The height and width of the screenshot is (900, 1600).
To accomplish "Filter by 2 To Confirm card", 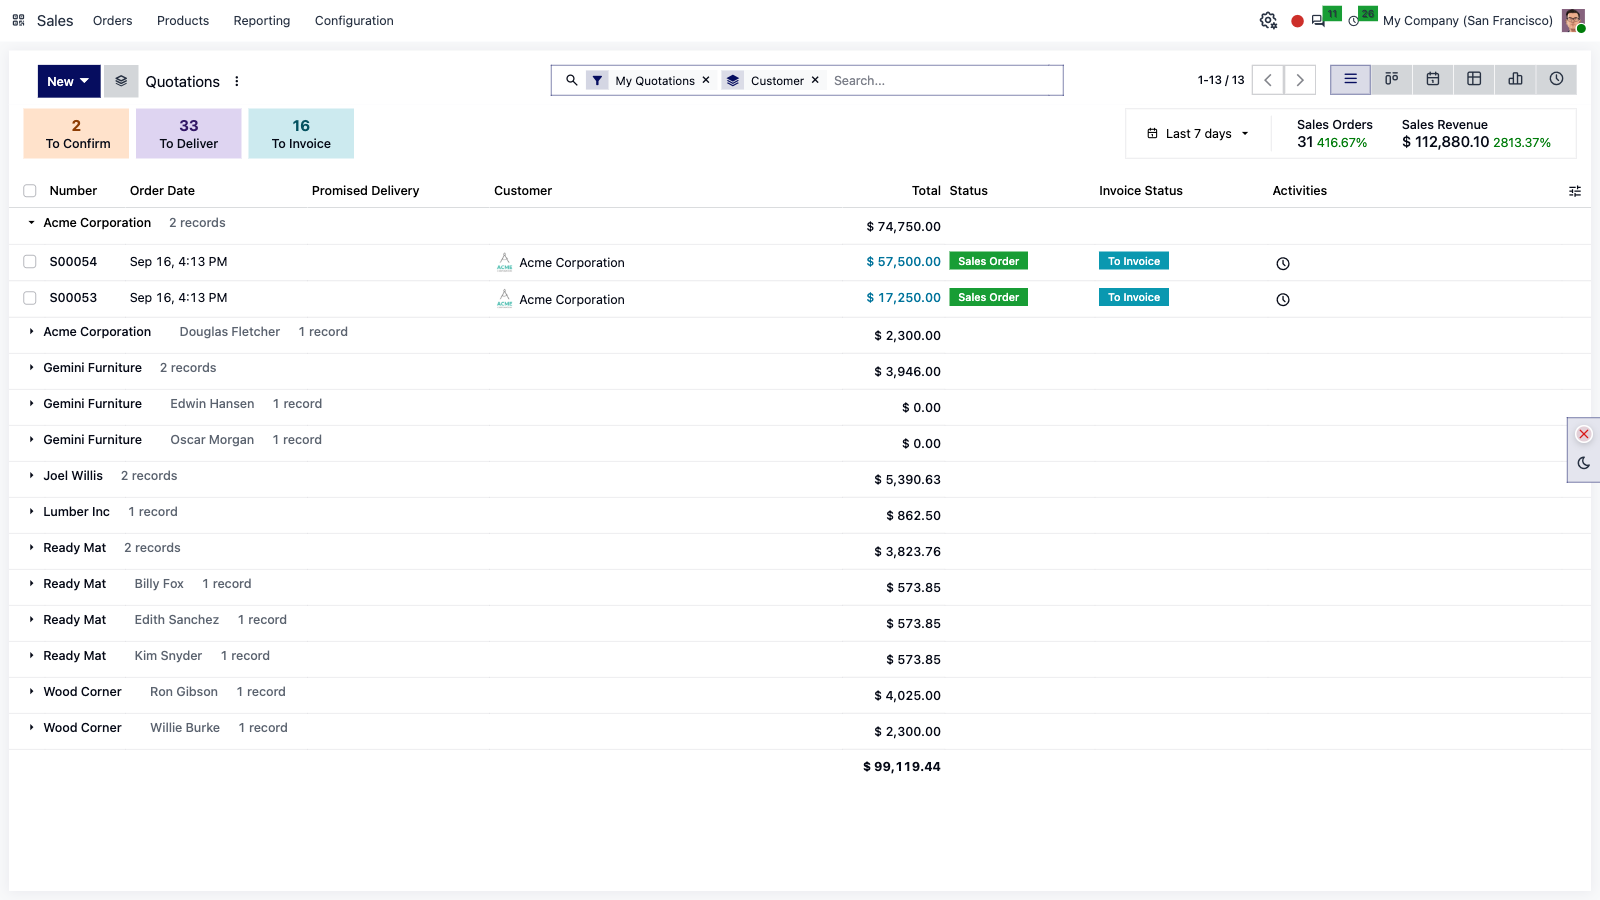I will point(77,134).
